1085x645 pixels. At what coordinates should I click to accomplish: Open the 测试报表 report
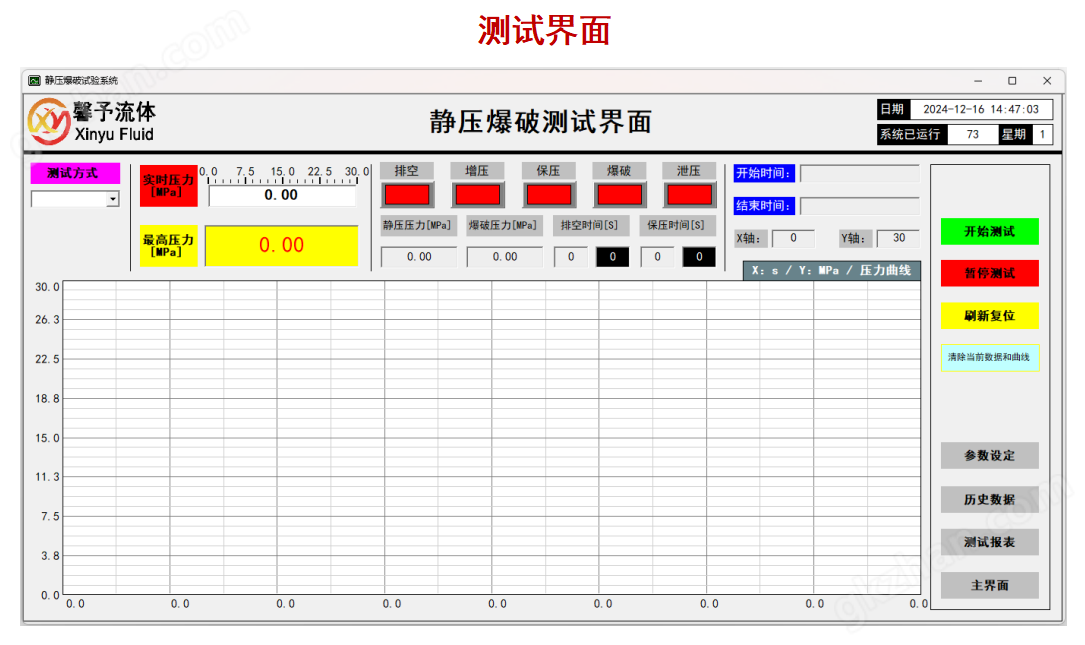click(990, 542)
